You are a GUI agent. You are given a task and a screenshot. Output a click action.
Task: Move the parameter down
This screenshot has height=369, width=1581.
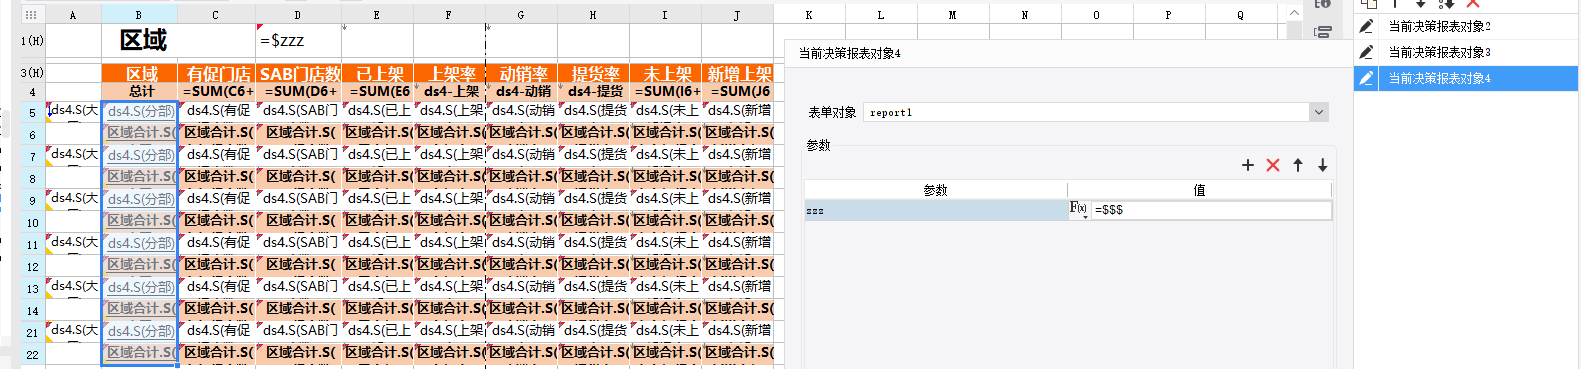click(1322, 165)
